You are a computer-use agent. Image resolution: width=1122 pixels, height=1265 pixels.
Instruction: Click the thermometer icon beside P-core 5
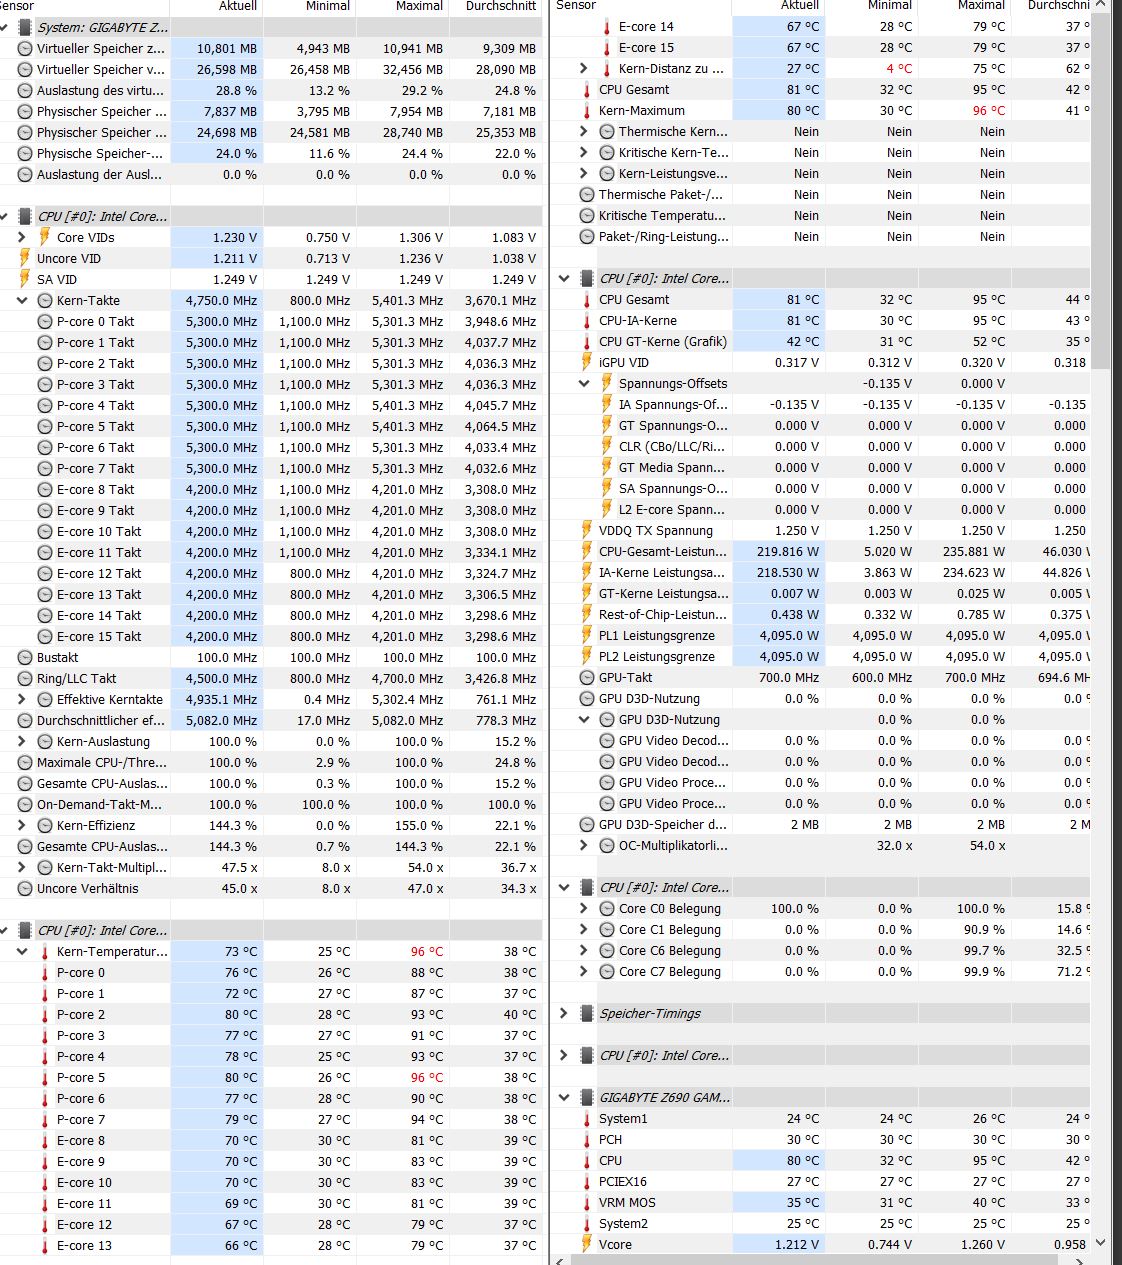[x=44, y=1077]
